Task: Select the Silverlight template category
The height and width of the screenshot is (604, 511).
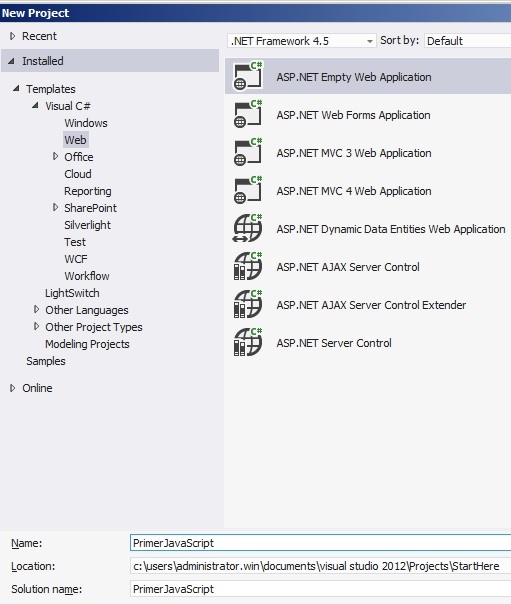Action: (87, 225)
